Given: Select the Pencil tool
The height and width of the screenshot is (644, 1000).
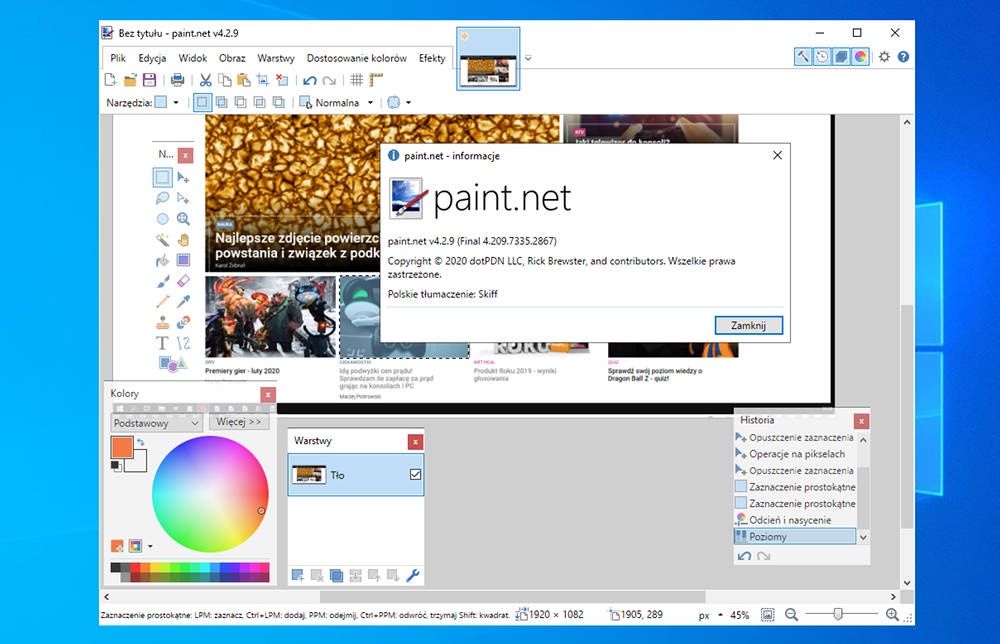Looking at the screenshot, I should tap(163, 302).
